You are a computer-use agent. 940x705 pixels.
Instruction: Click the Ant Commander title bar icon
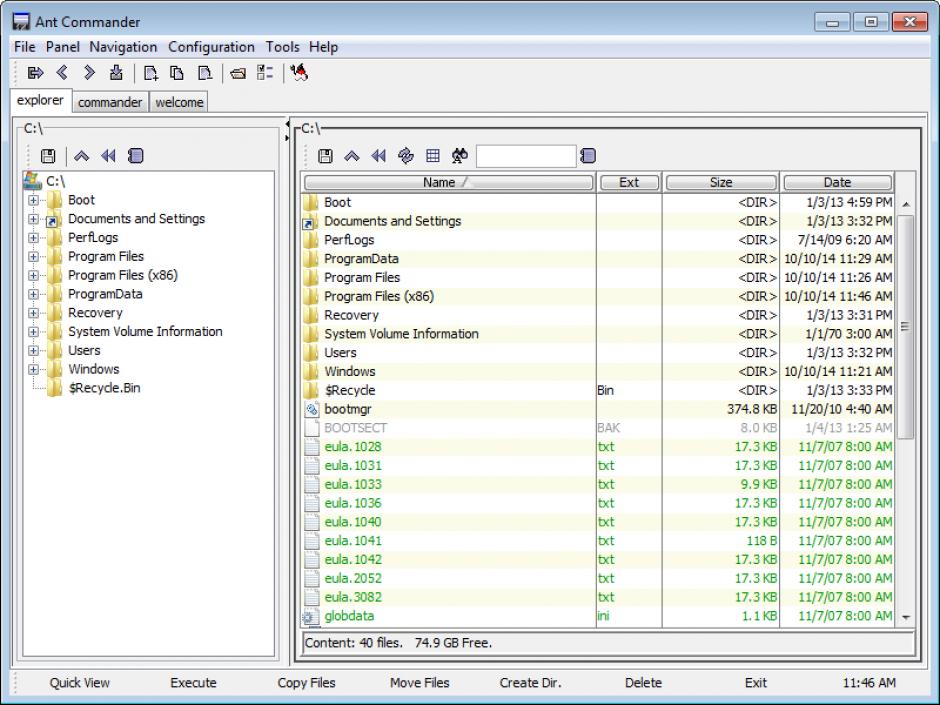pyautogui.click(x=21, y=22)
